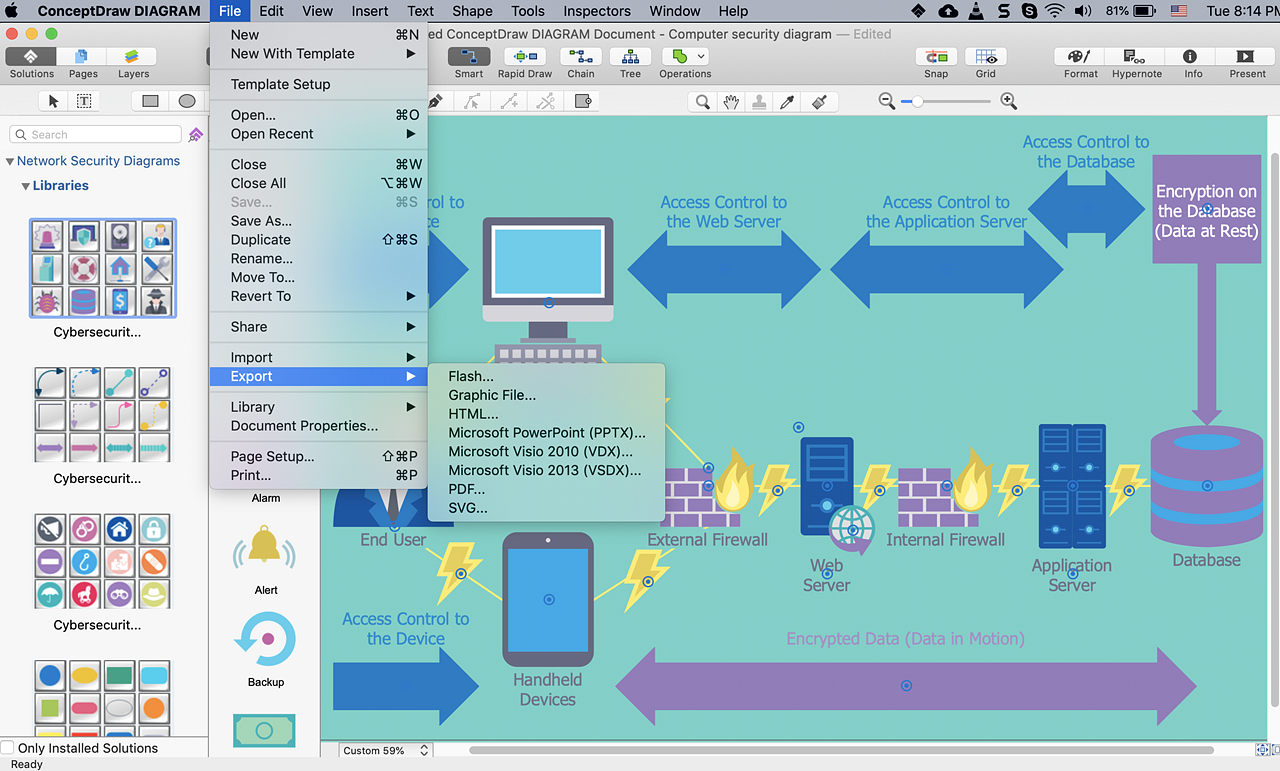The height and width of the screenshot is (771, 1280).
Task: Click the zoom in magnifier button
Action: pos(1008,101)
